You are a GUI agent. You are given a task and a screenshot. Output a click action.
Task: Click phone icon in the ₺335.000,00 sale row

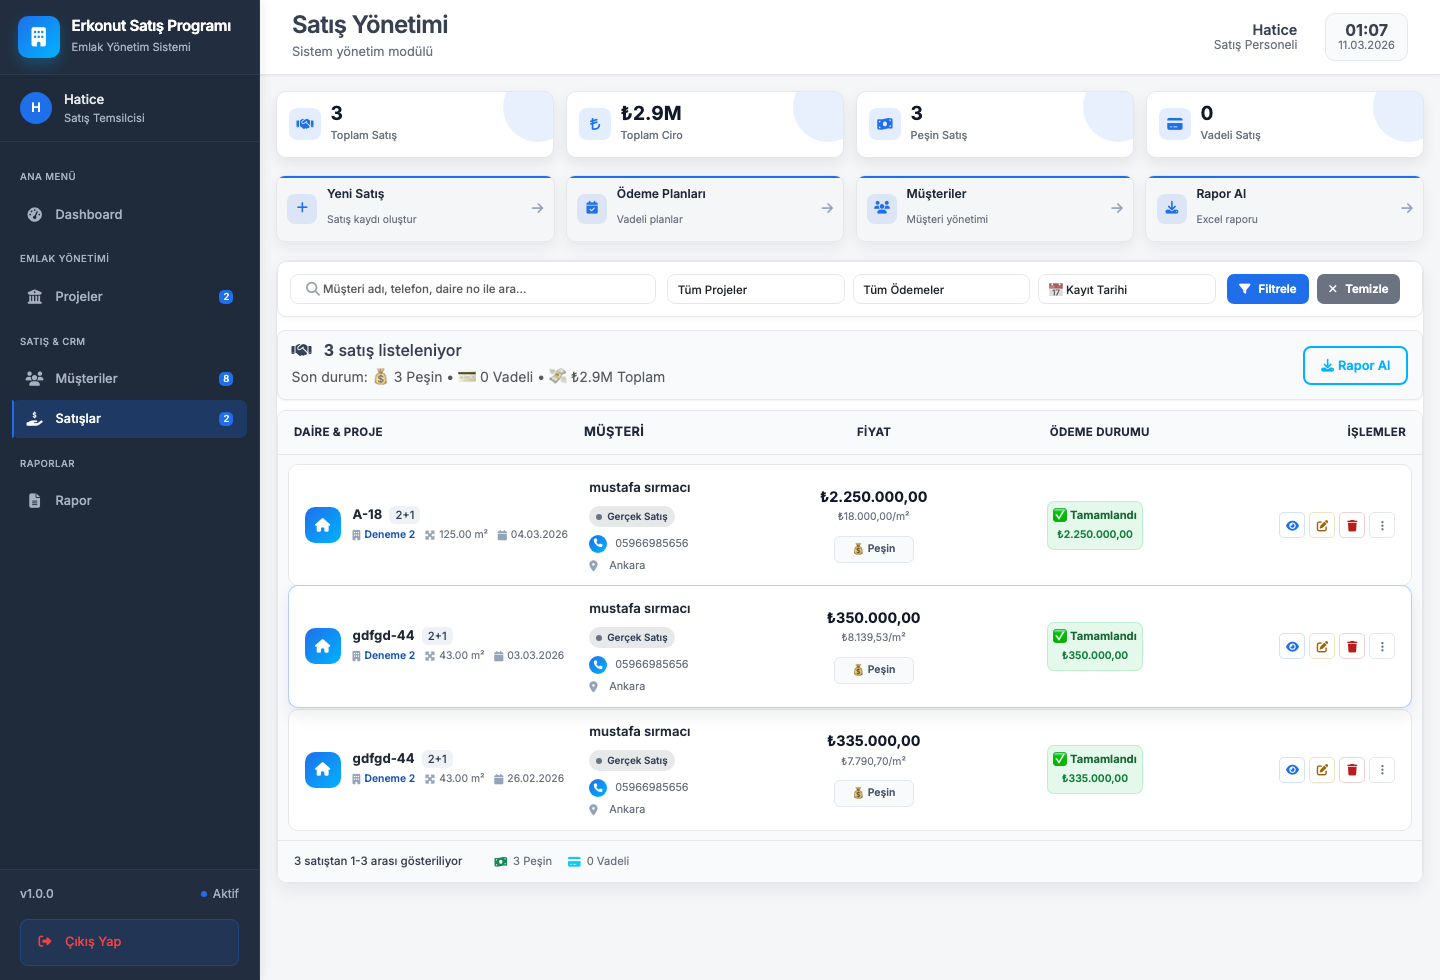[598, 788]
